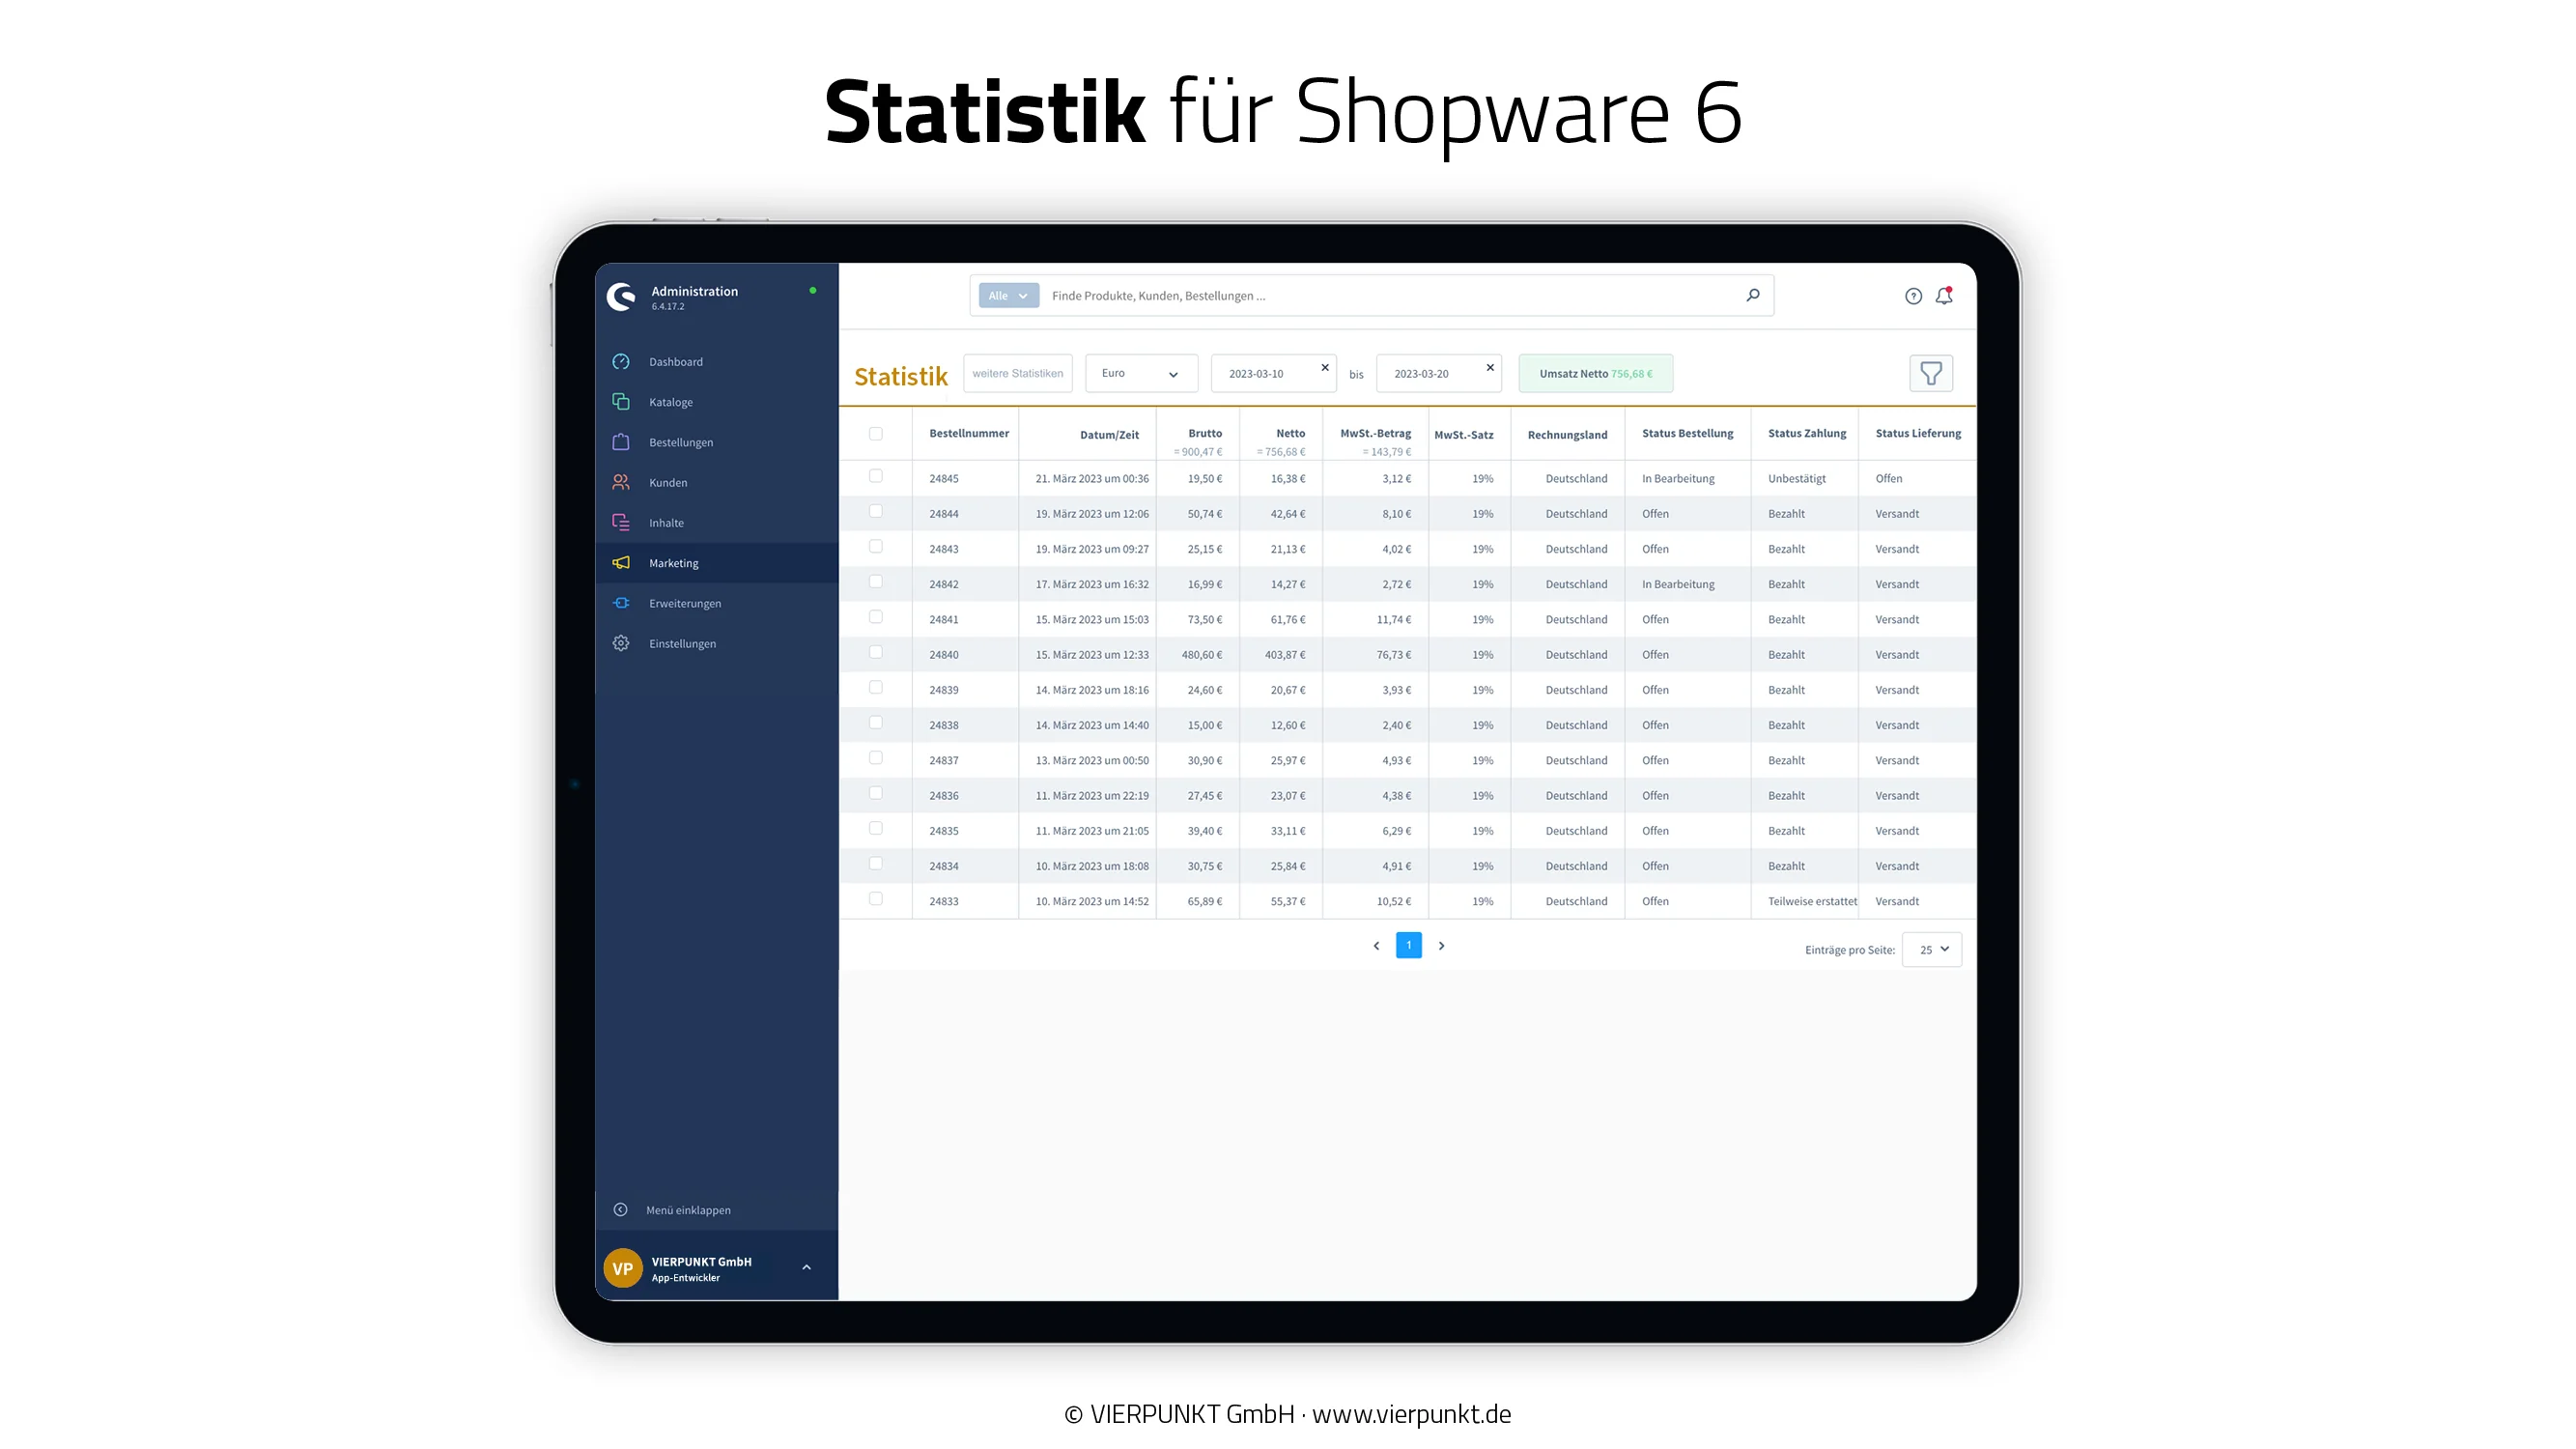
Task: Open the Marketing menu item
Action: pos(673,562)
